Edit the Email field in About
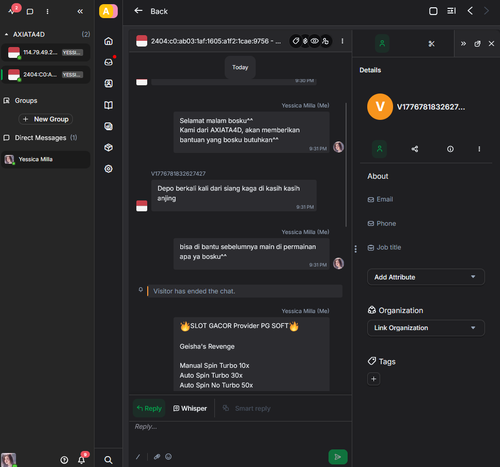500x467 pixels. click(380, 199)
